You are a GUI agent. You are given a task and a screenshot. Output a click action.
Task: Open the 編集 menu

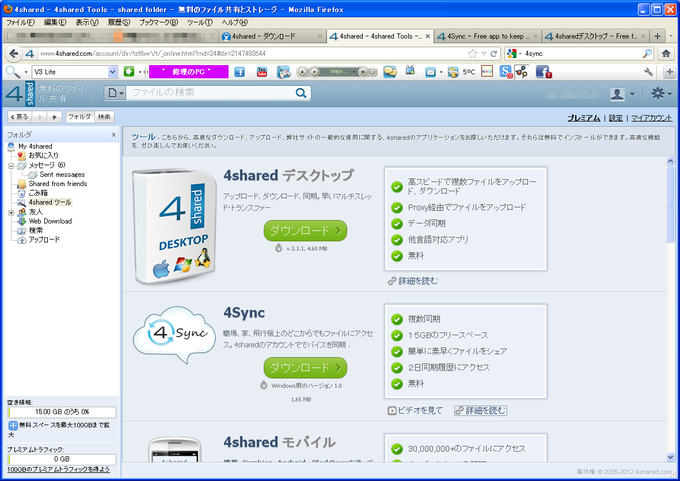[55, 22]
